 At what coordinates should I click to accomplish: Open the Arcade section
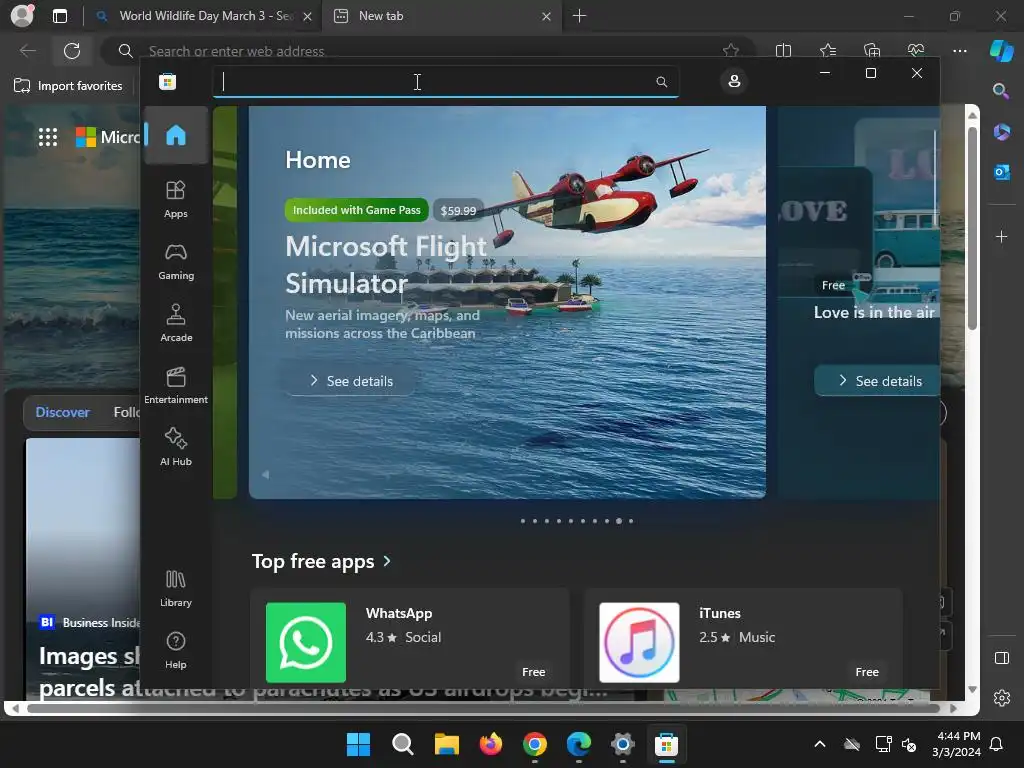176,323
